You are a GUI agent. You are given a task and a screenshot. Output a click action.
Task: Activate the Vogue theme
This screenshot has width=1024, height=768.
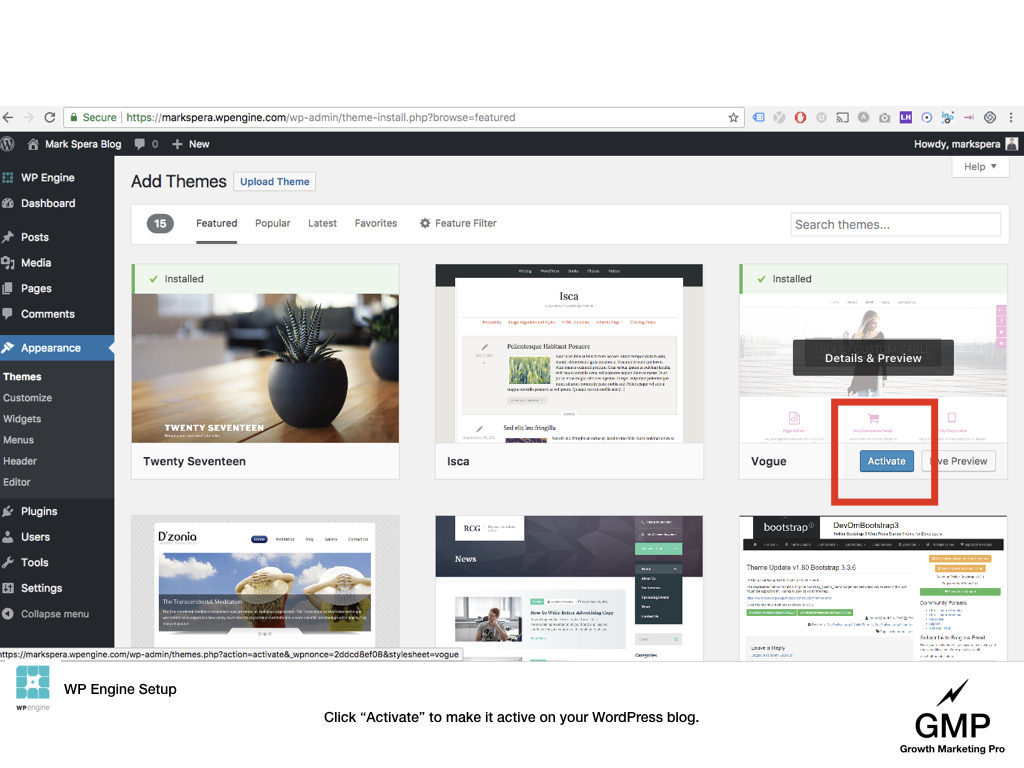tap(886, 461)
